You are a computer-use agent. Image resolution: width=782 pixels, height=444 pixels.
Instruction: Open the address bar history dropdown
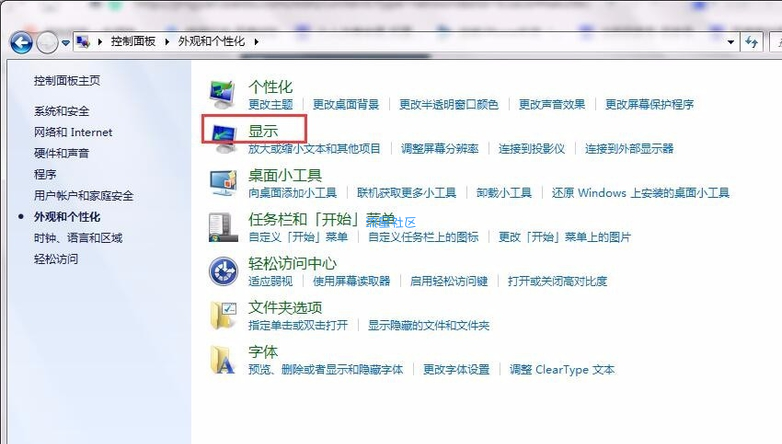731,42
